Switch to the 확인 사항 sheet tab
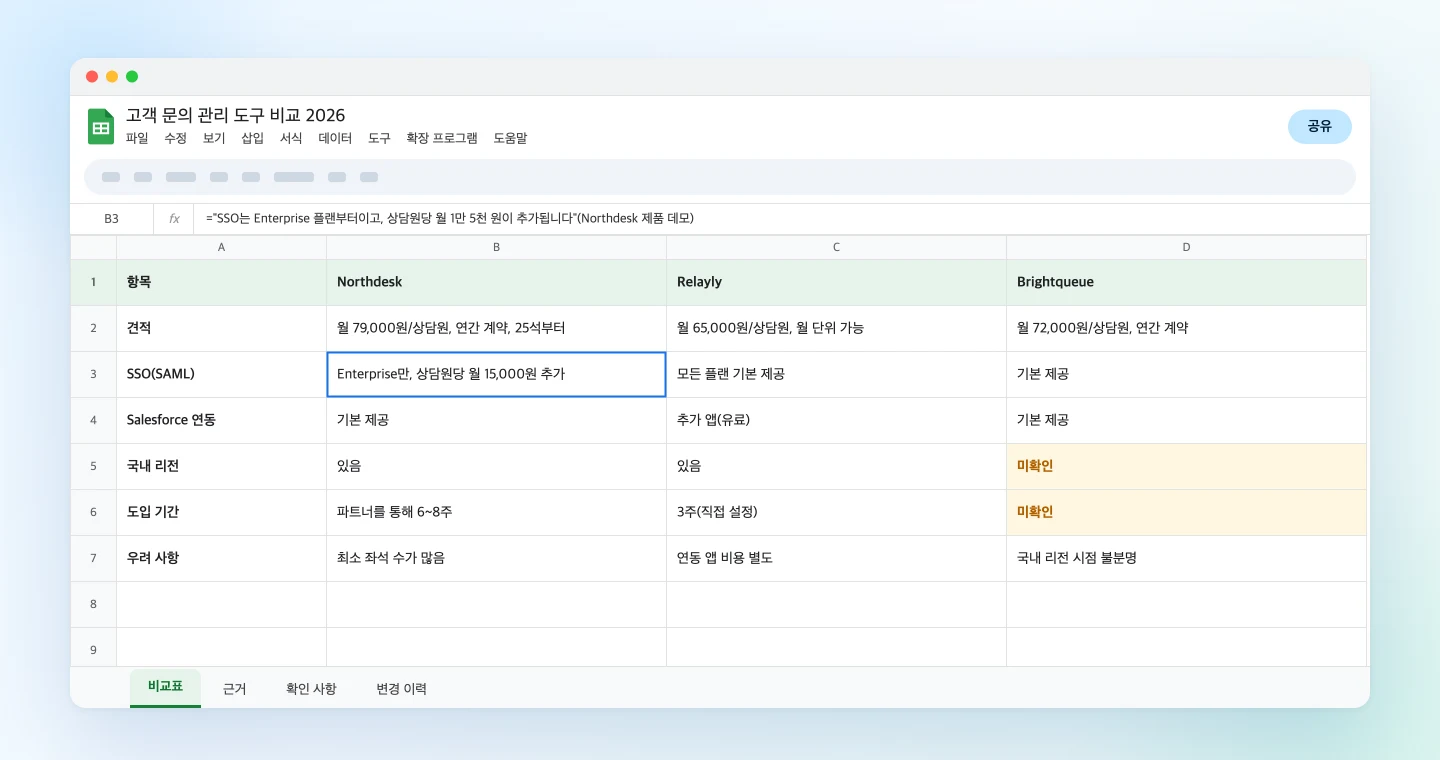Image resolution: width=1440 pixels, height=760 pixels. point(311,688)
